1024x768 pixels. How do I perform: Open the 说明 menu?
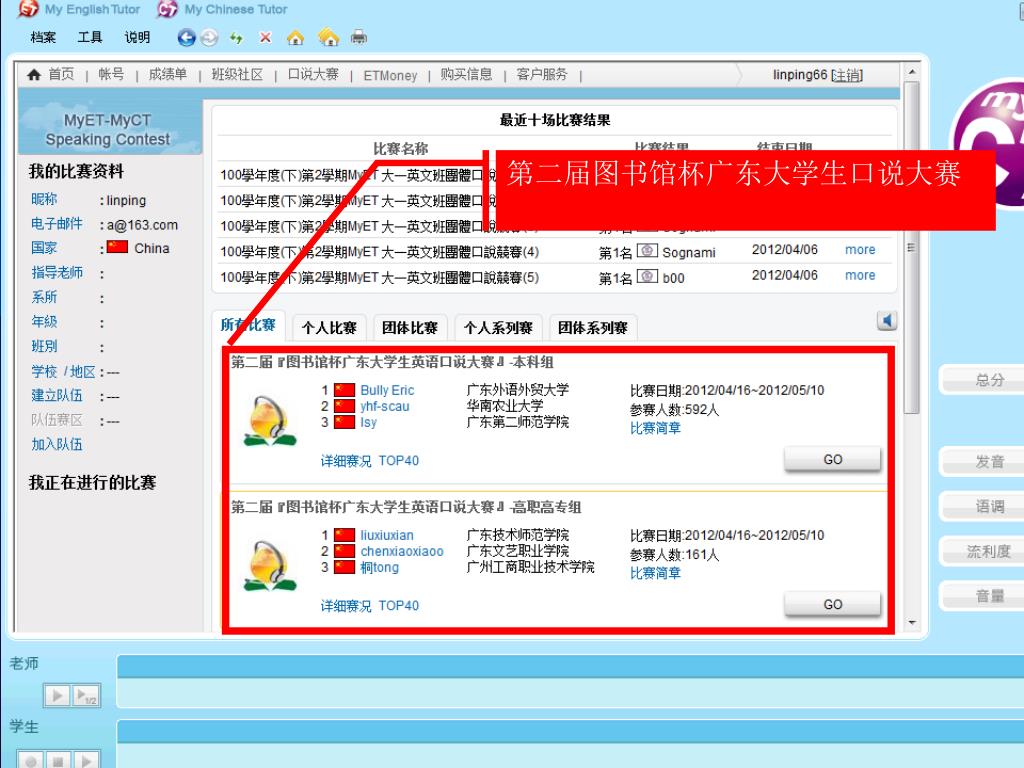tap(137, 37)
